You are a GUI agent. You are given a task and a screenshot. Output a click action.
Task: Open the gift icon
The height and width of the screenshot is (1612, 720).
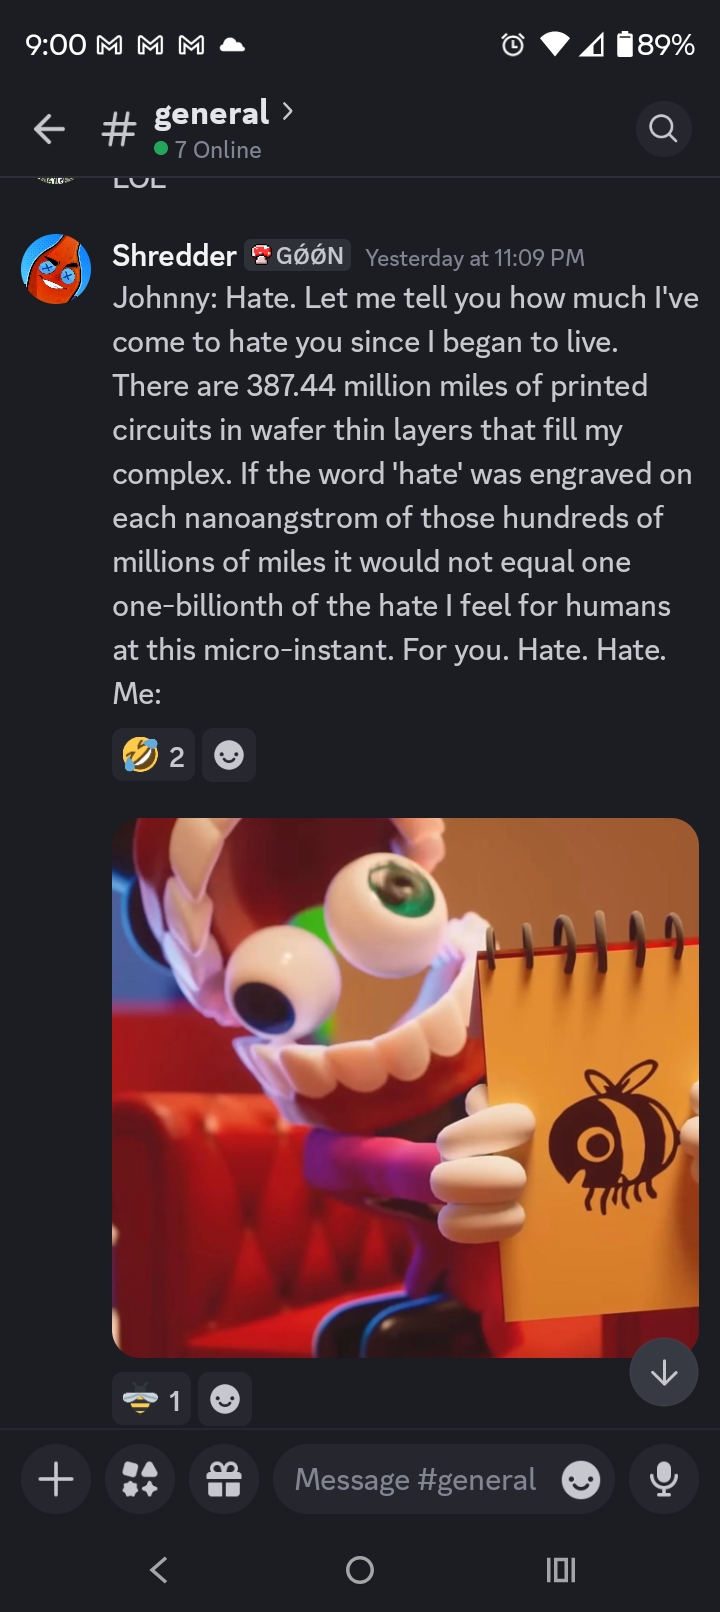[224, 1479]
